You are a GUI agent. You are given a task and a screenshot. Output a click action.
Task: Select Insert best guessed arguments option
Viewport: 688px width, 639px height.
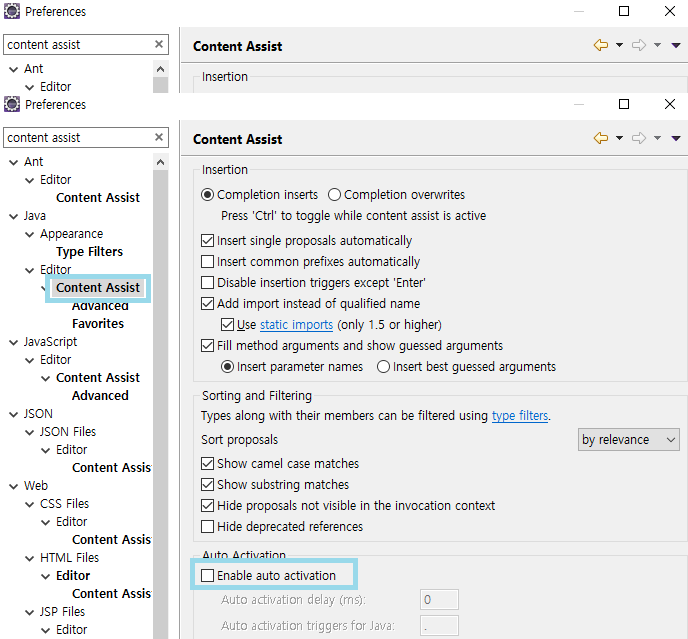383,366
